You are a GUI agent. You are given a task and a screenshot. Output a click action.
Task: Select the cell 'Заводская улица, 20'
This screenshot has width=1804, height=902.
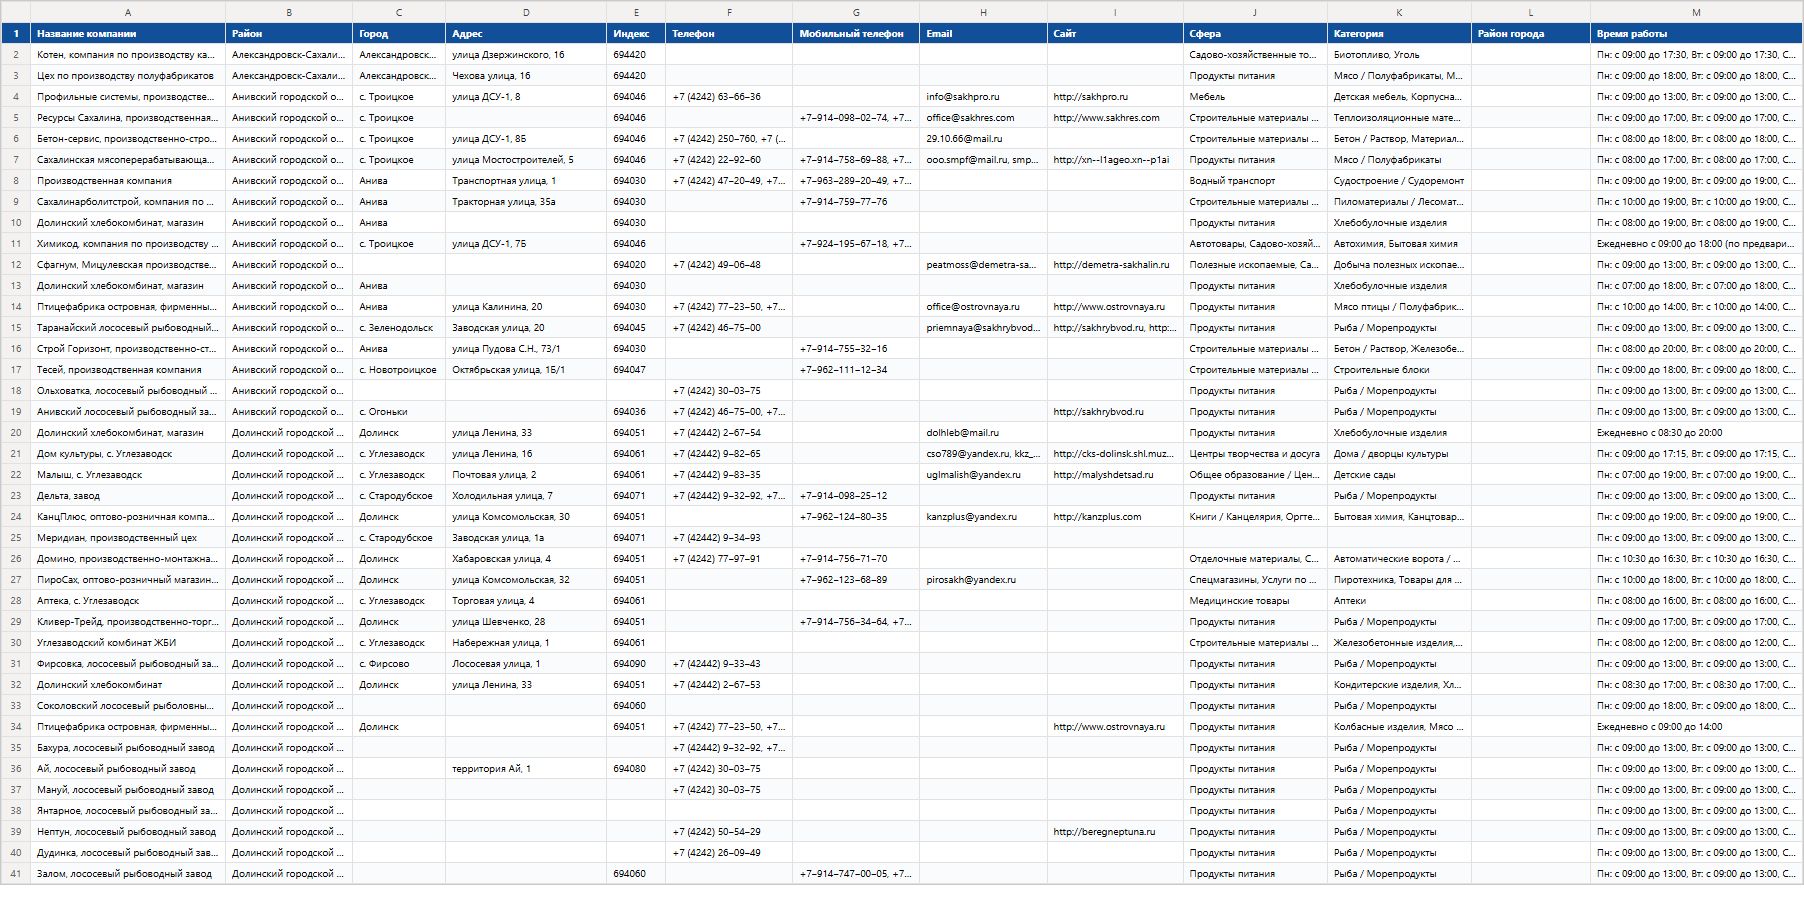pos(526,328)
